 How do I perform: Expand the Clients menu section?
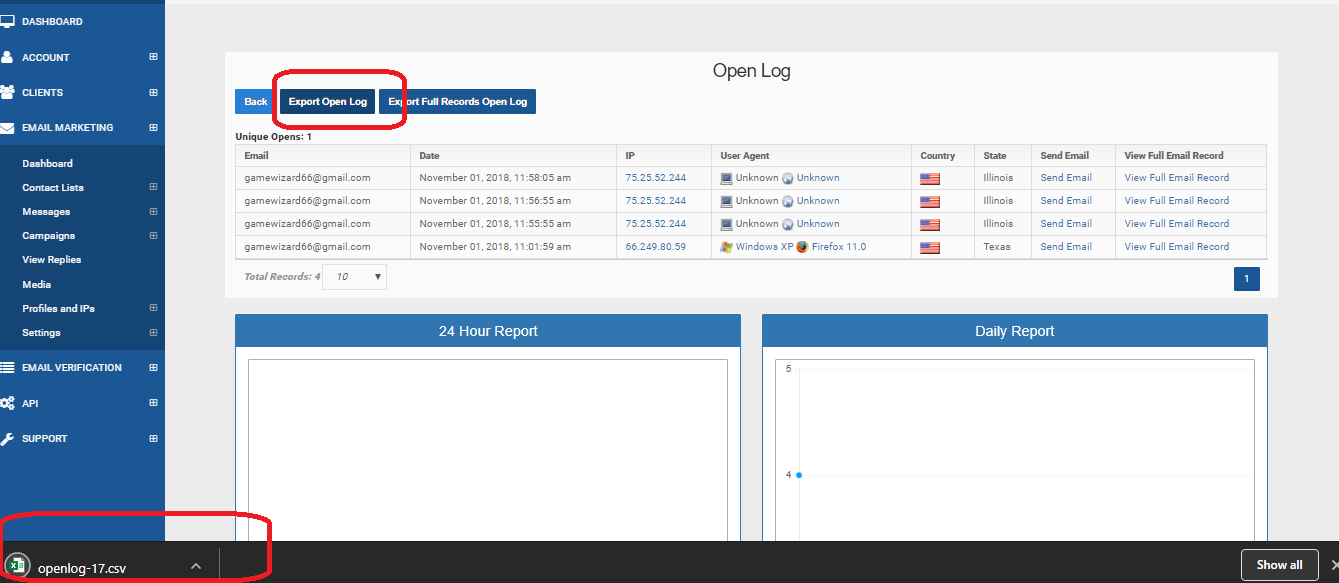pos(153,92)
